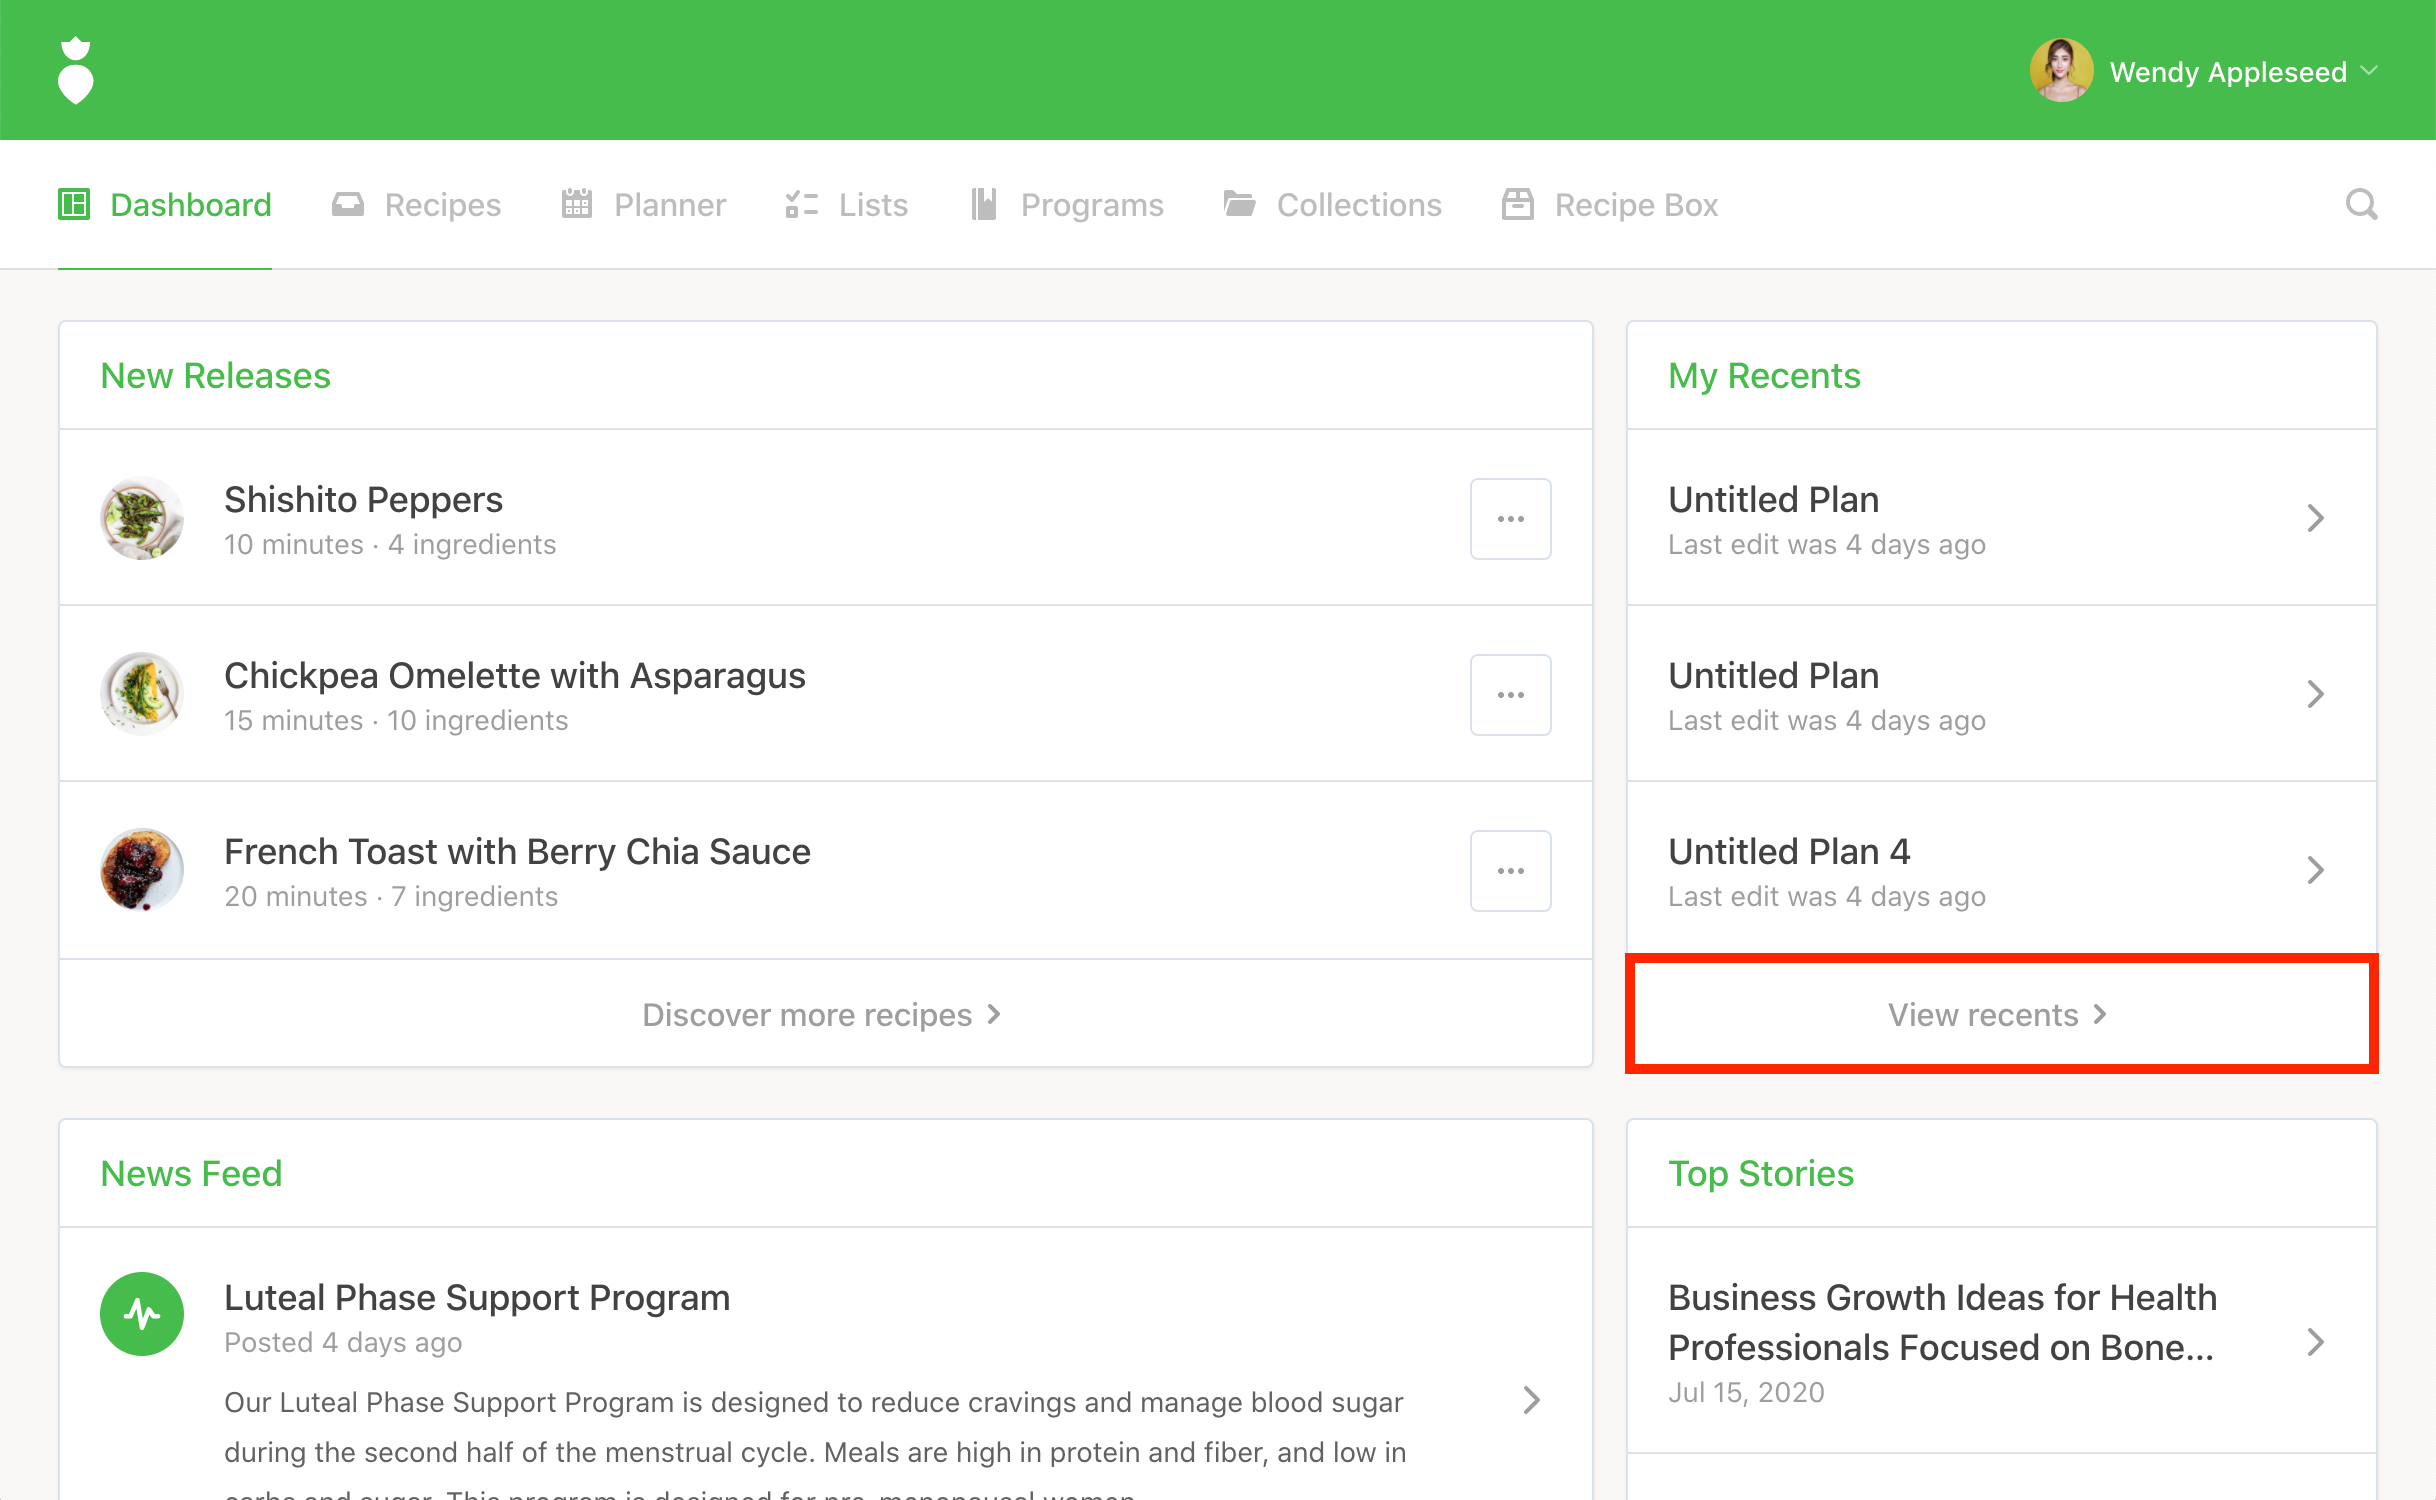Click Wendy Appleseed's profile avatar
The width and height of the screenshot is (2436, 1500).
coord(2060,71)
